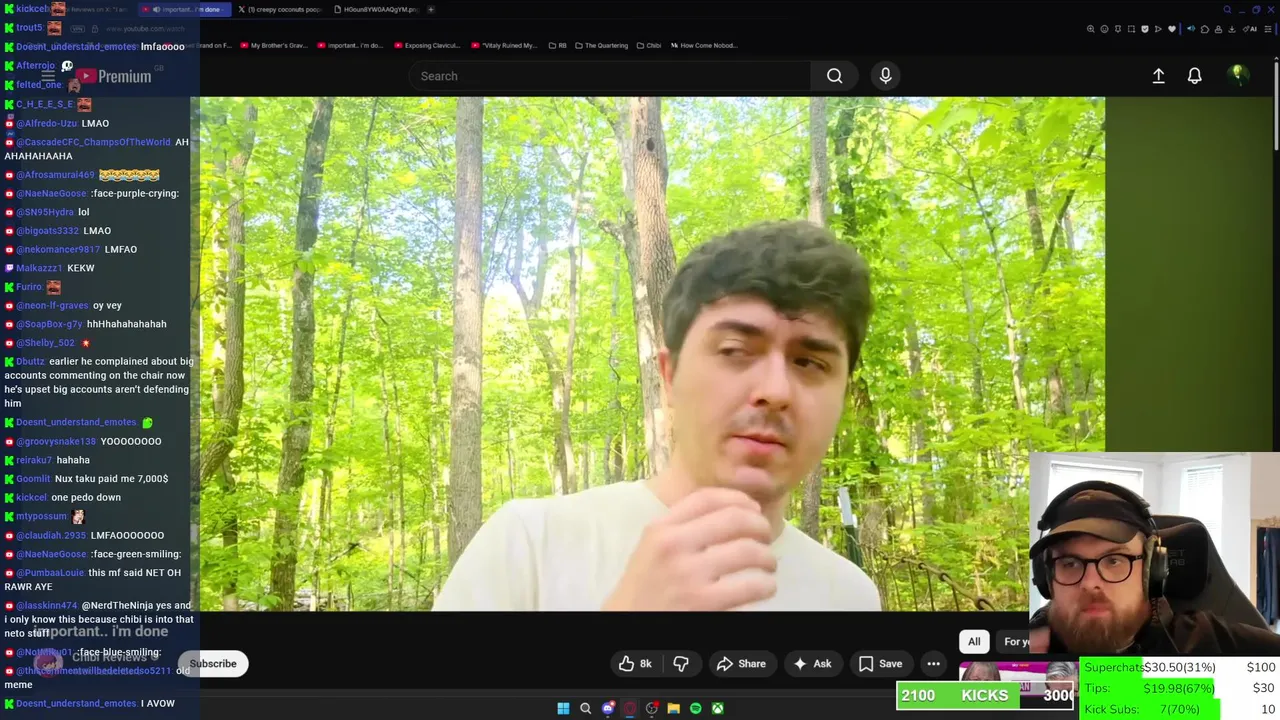Click @PumbaaLouie chat username
The height and width of the screenshot is (720, 1280).
pos(50,573)
